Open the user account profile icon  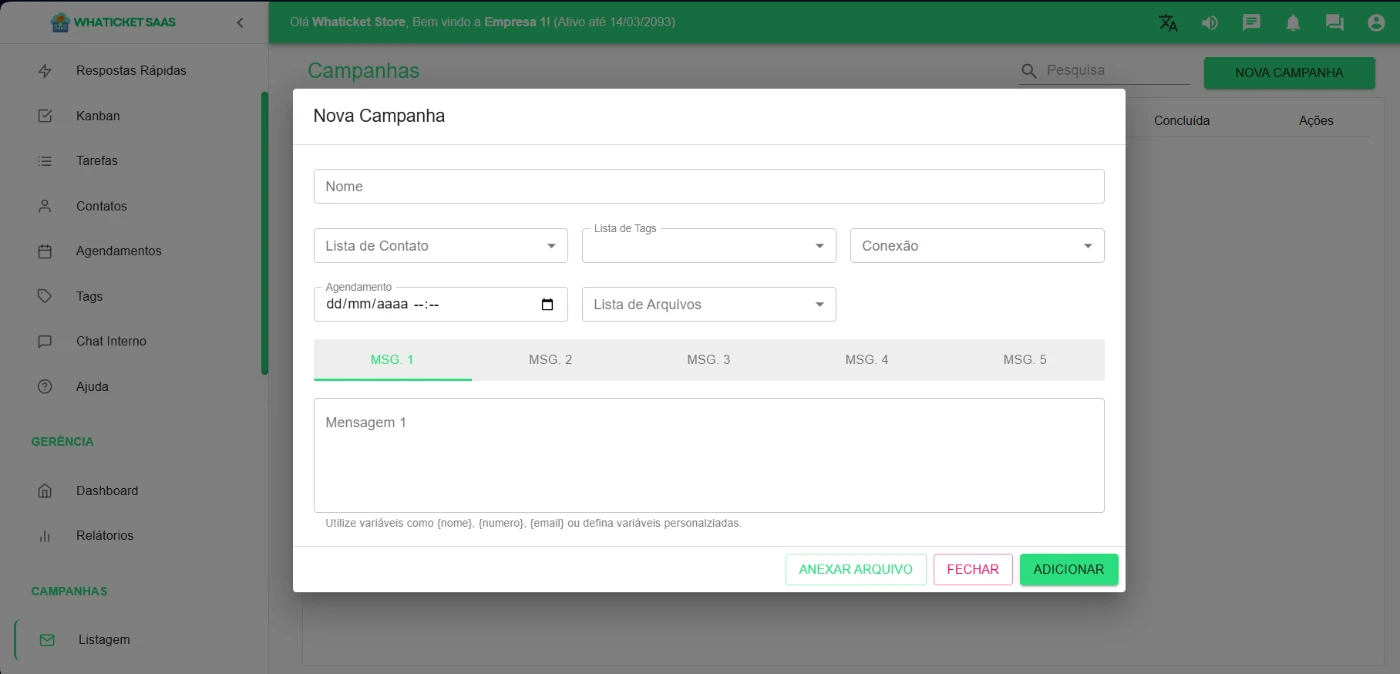(1376, 22)
